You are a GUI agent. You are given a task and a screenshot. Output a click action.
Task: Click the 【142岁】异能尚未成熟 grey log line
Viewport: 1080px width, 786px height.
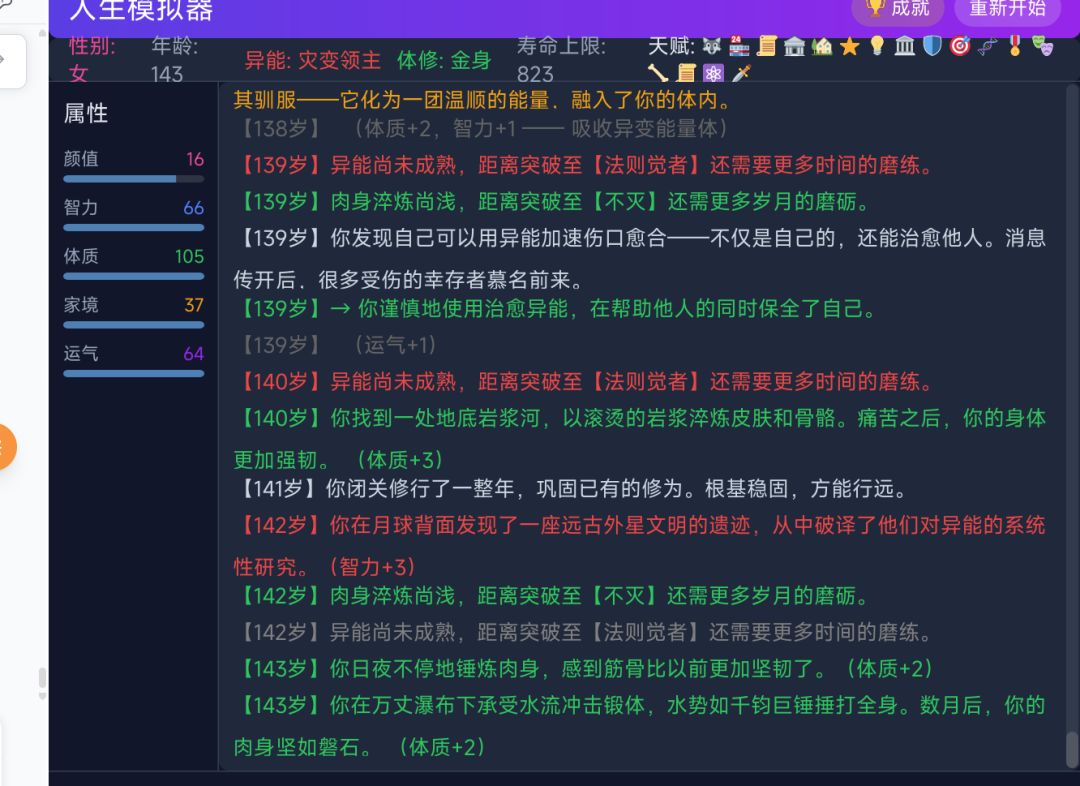click(x=584, y=632)
